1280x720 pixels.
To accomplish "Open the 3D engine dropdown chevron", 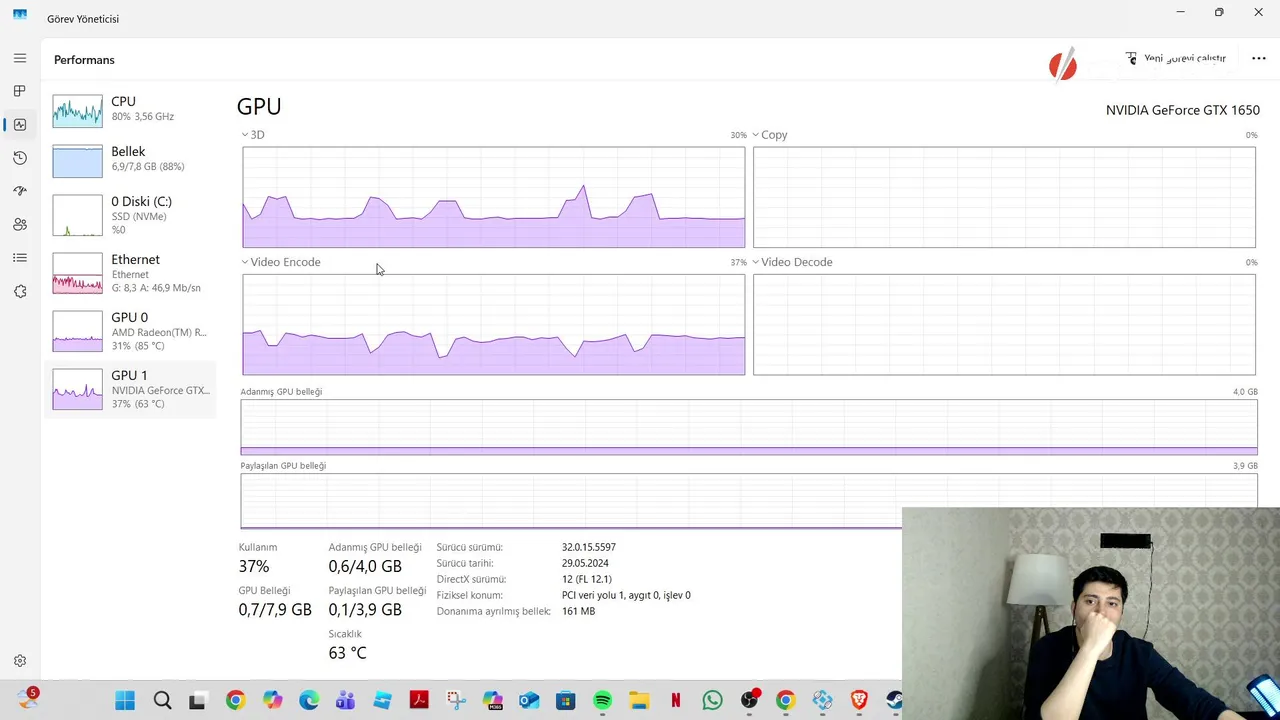I will pos(246,134).
